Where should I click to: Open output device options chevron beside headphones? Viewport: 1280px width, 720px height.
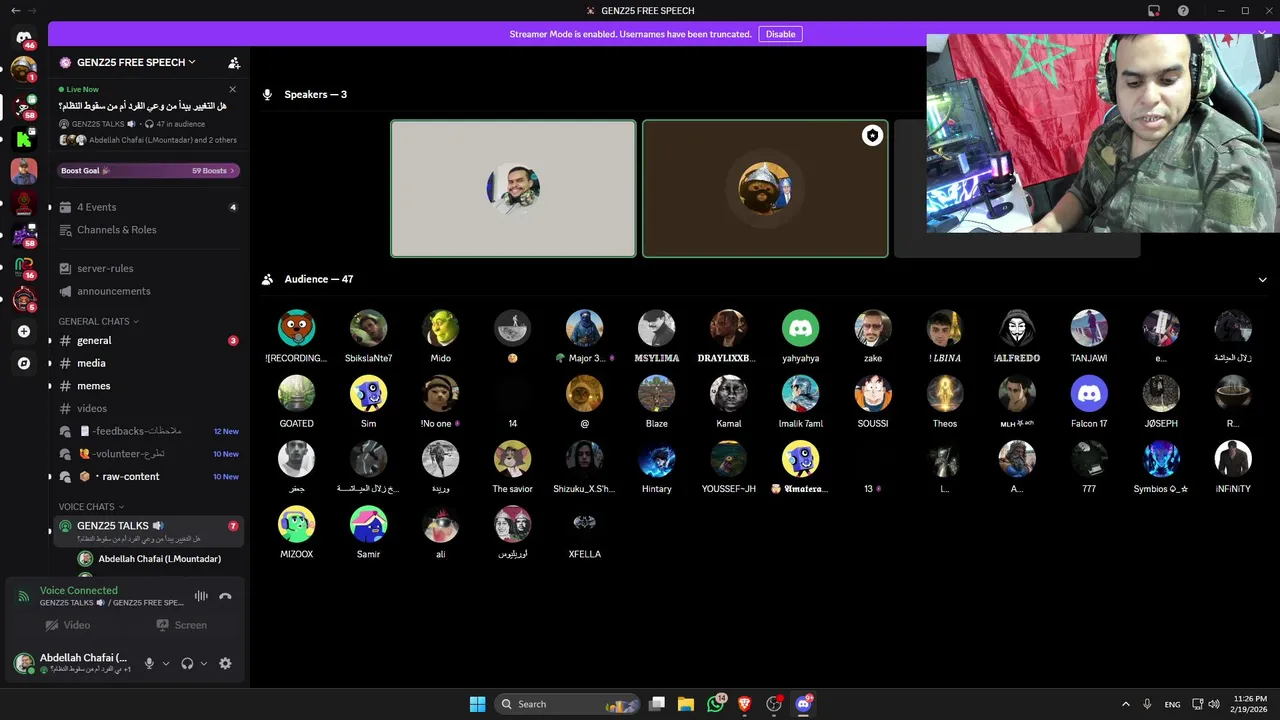(x=204, y=663)
